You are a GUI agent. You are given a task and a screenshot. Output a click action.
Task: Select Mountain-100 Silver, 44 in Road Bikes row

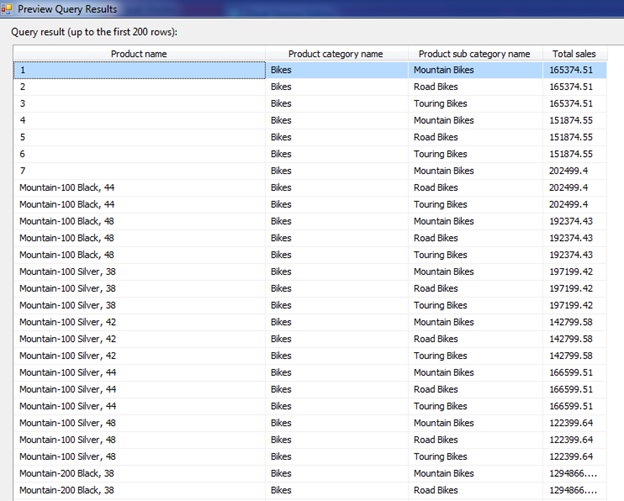[139, 389]
